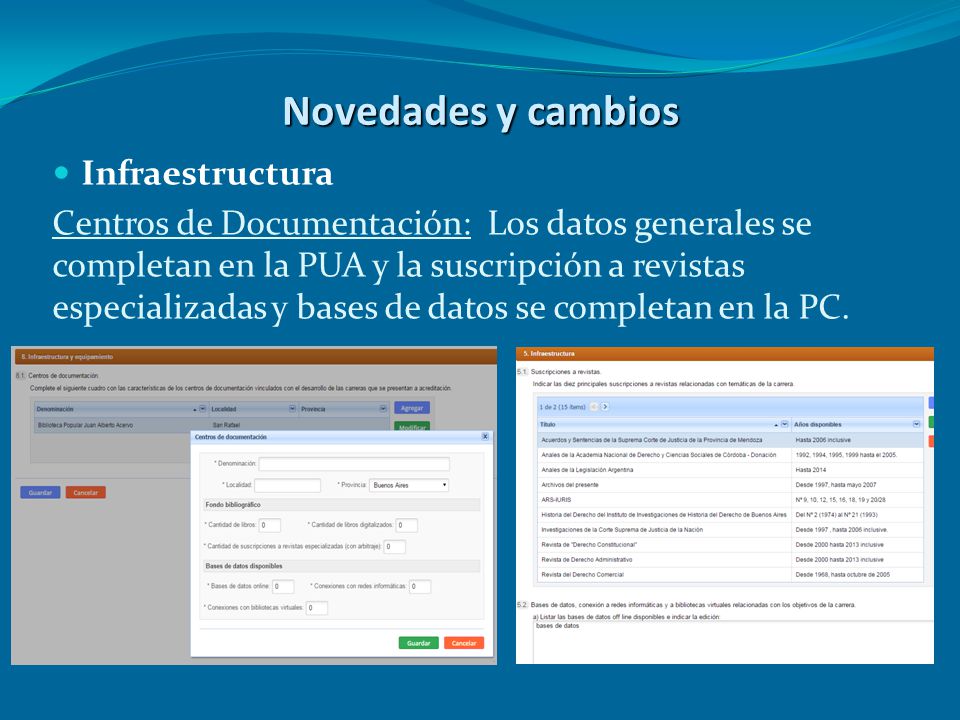Click the green Modificar button
Screen dimensions: 960x720
pyautogui.click(x=412, y=427)
